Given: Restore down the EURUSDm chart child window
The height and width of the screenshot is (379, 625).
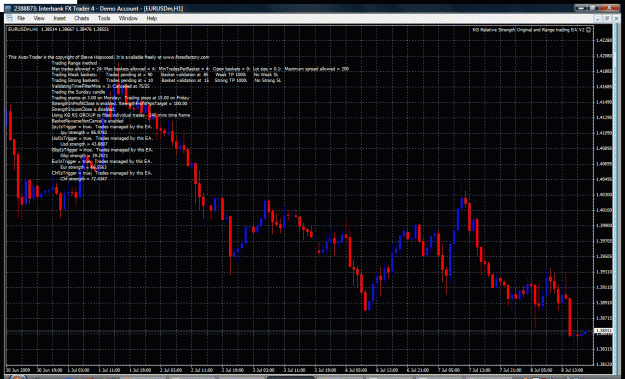Looking at the screenshot, I should coord(607,18).
